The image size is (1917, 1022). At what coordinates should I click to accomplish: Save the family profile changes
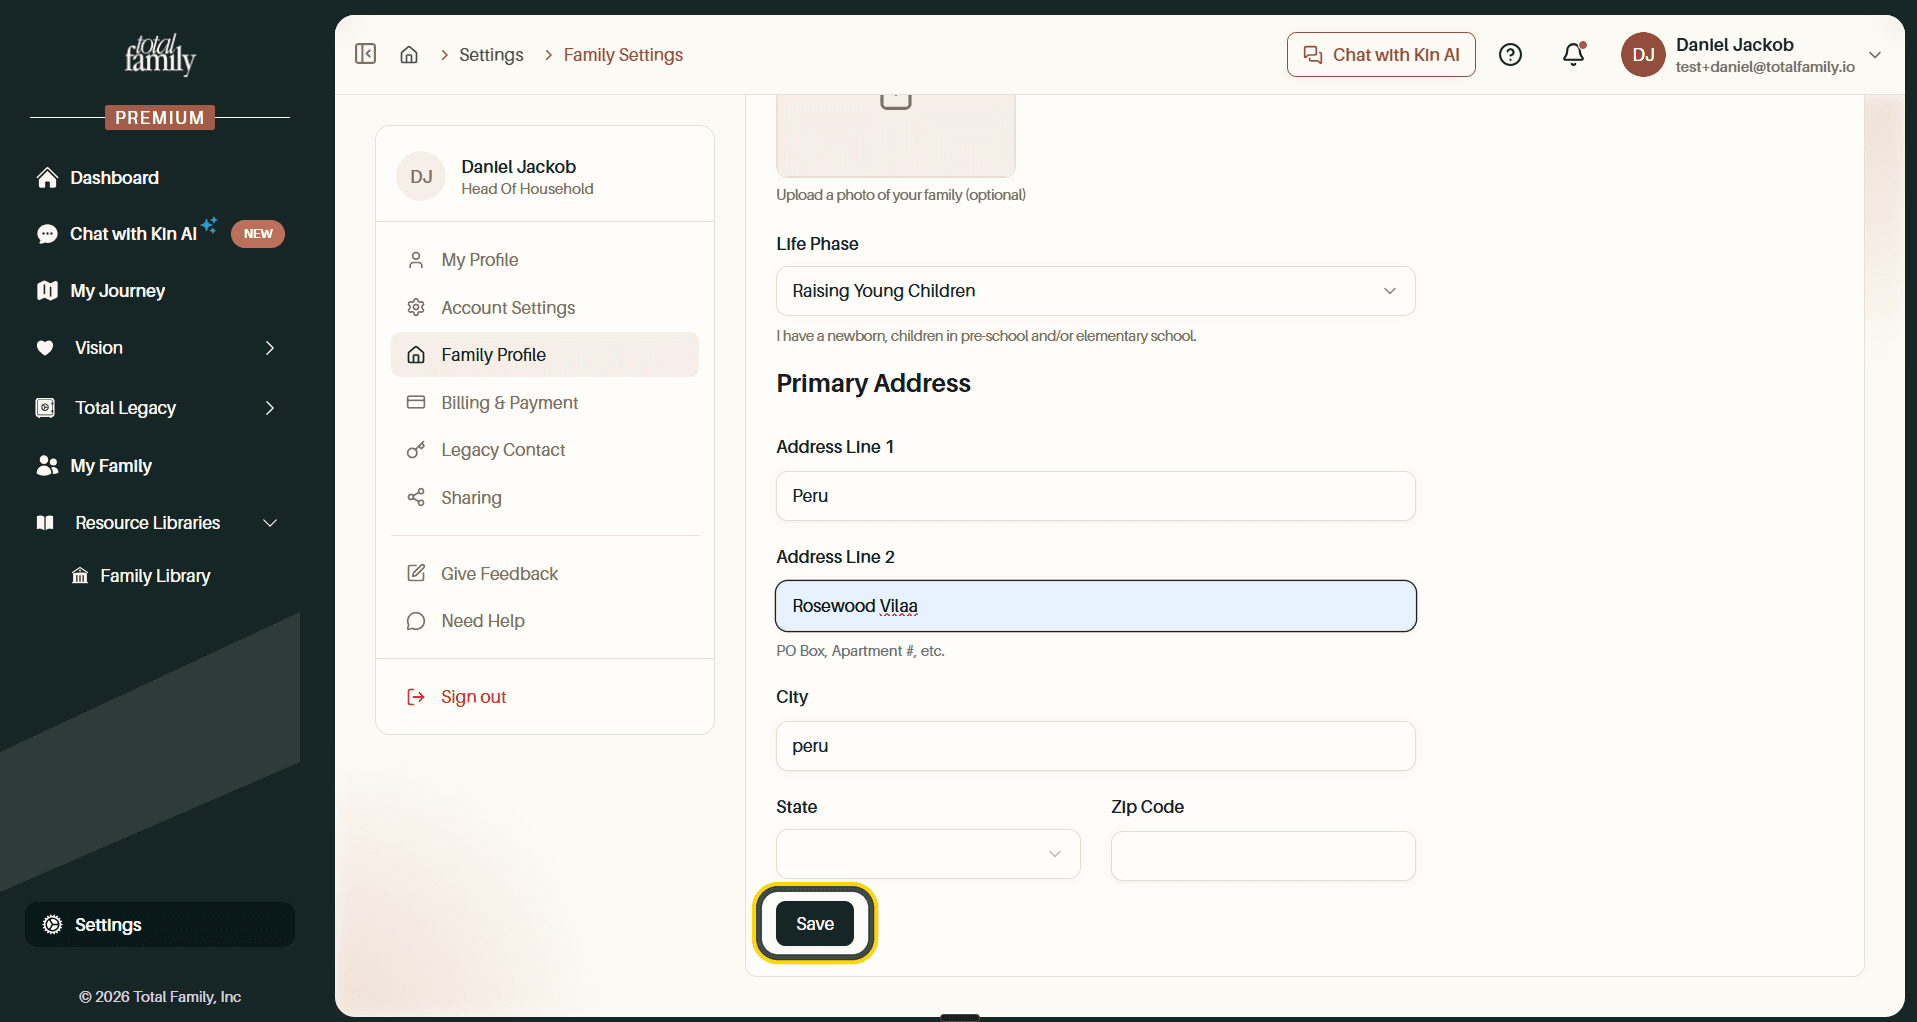(815, 923)
